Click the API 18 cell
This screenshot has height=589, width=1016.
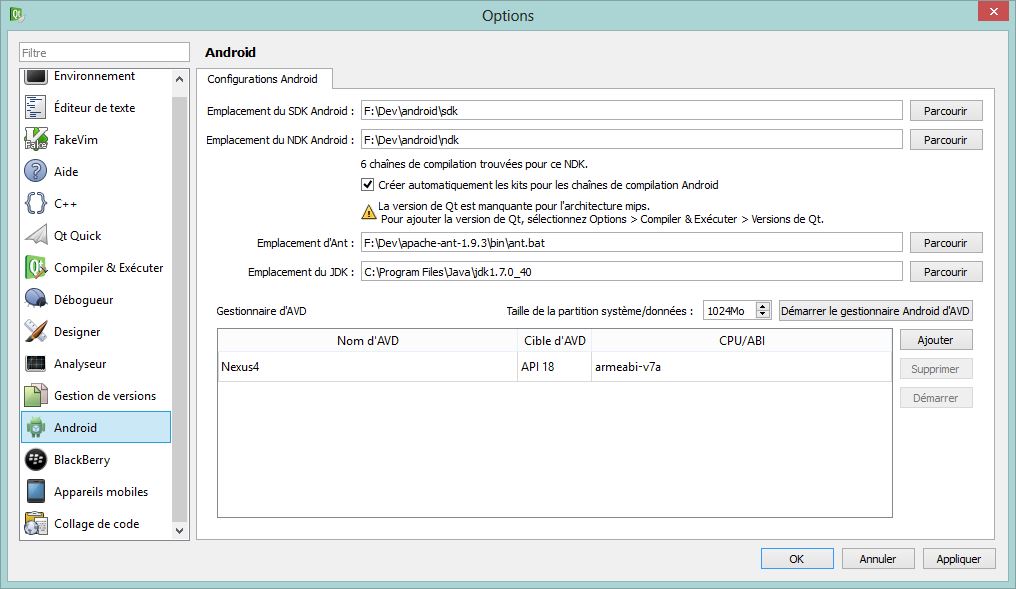point(555,367)
